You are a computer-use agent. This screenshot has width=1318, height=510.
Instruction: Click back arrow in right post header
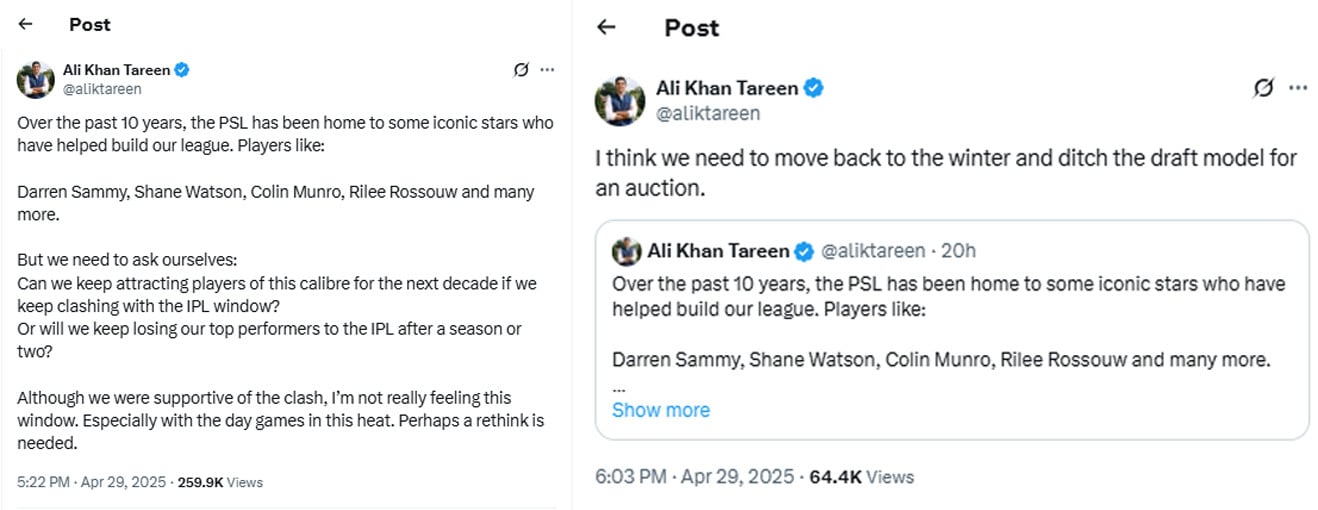coord(606,27)
